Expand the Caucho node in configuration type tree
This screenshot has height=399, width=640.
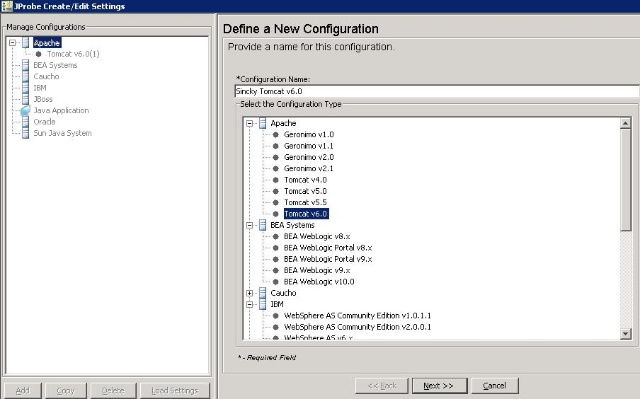point(249,293)
